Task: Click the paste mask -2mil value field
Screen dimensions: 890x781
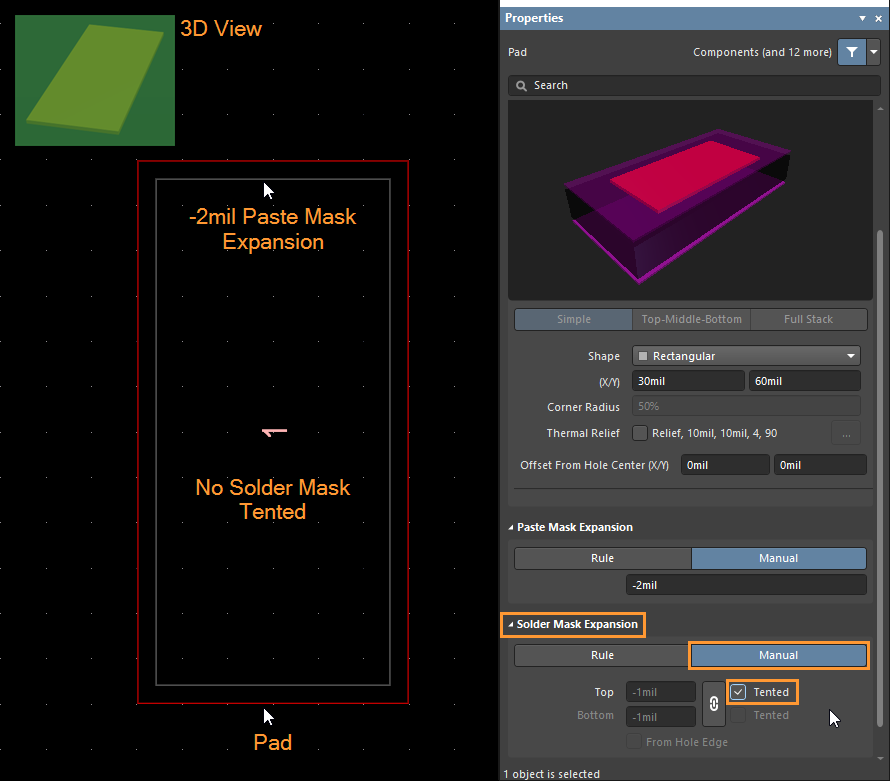Action: [x=746, y=585]
